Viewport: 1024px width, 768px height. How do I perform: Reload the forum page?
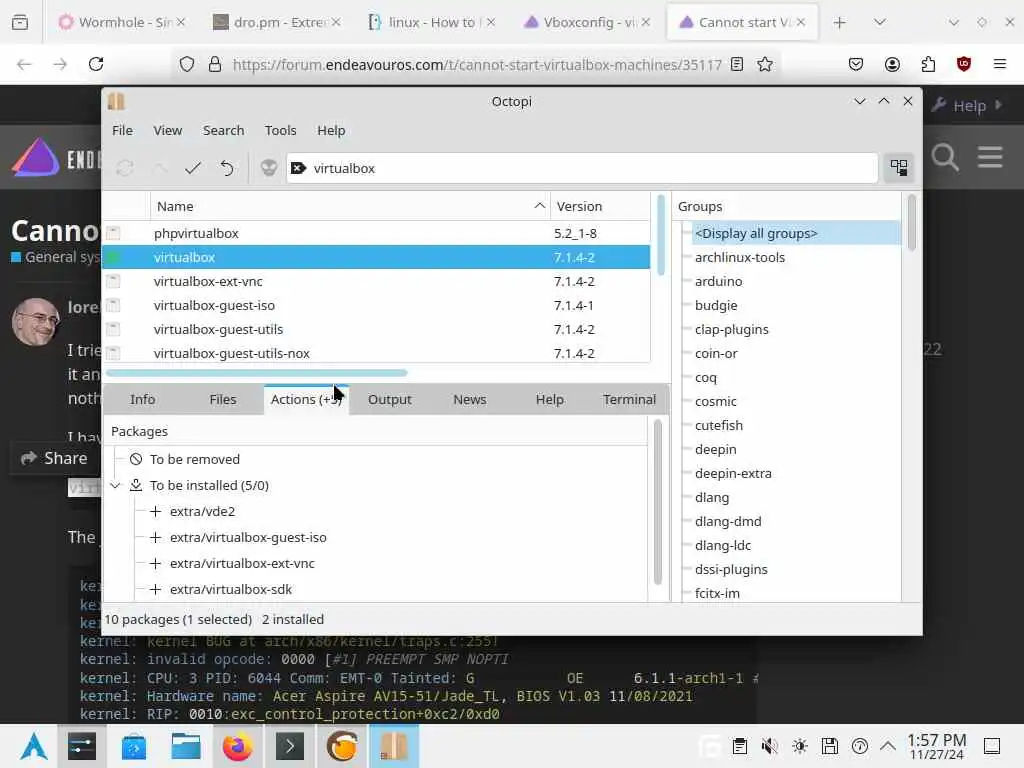pyautogui.click(x=96, y=64)
